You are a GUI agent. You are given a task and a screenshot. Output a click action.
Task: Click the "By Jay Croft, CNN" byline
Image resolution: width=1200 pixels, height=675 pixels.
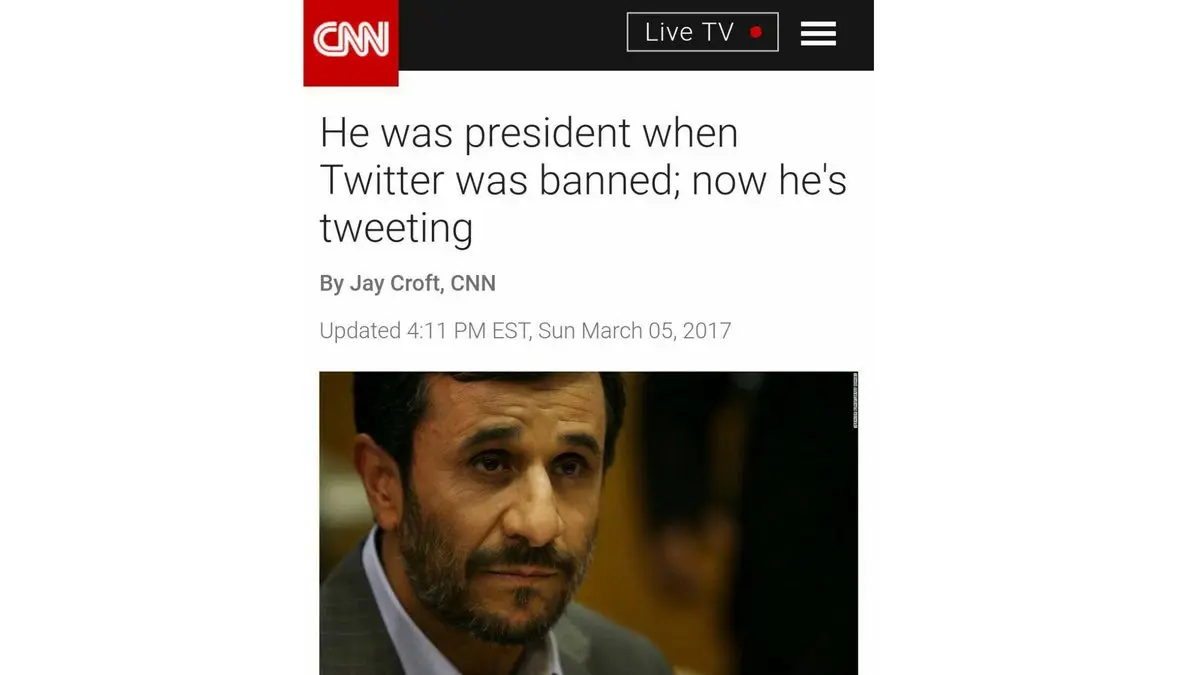(x=407, y=283)
